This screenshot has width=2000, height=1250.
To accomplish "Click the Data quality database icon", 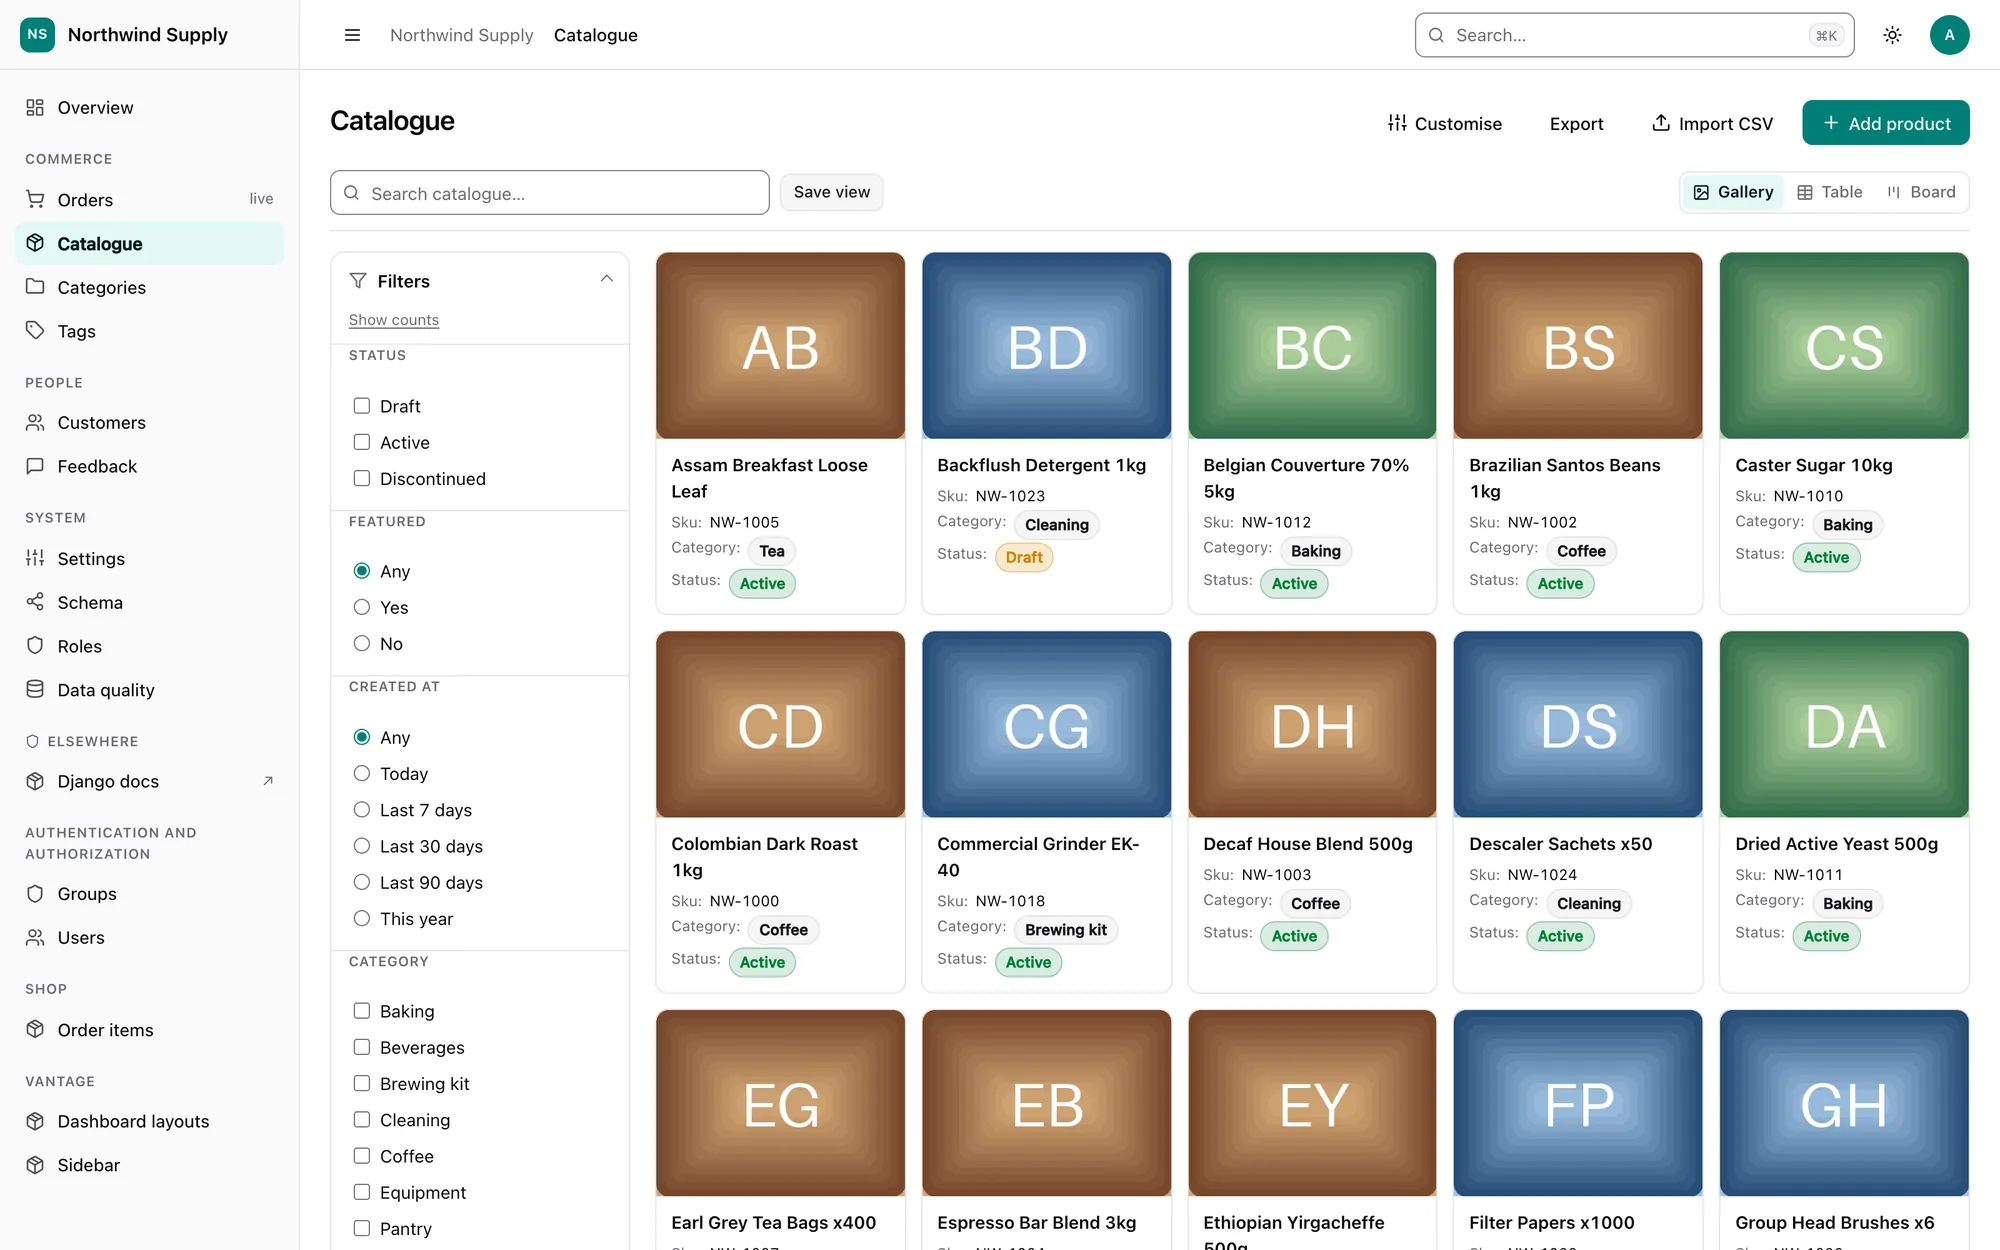I will [35, 690].
